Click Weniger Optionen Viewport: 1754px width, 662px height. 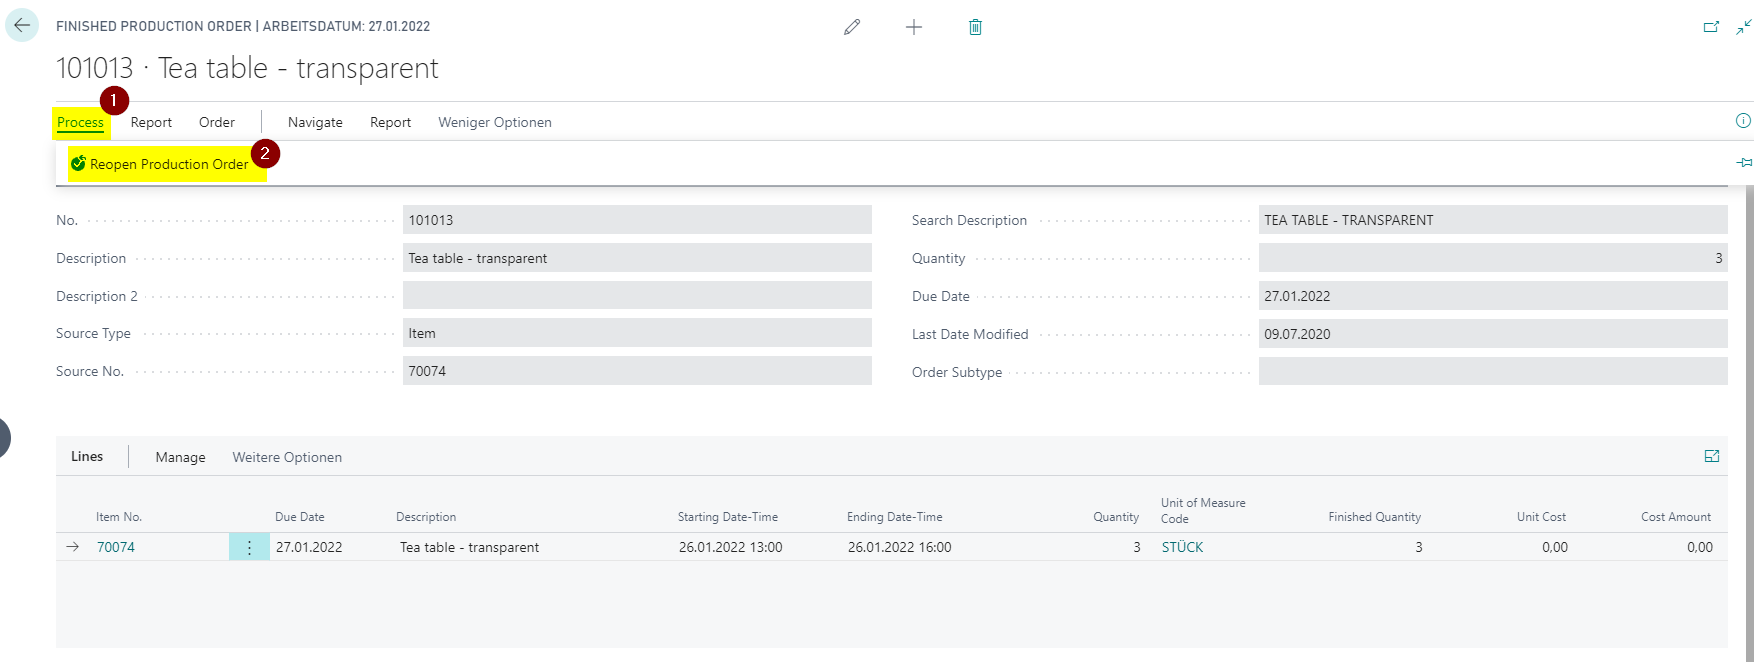(x=495, y=122)
